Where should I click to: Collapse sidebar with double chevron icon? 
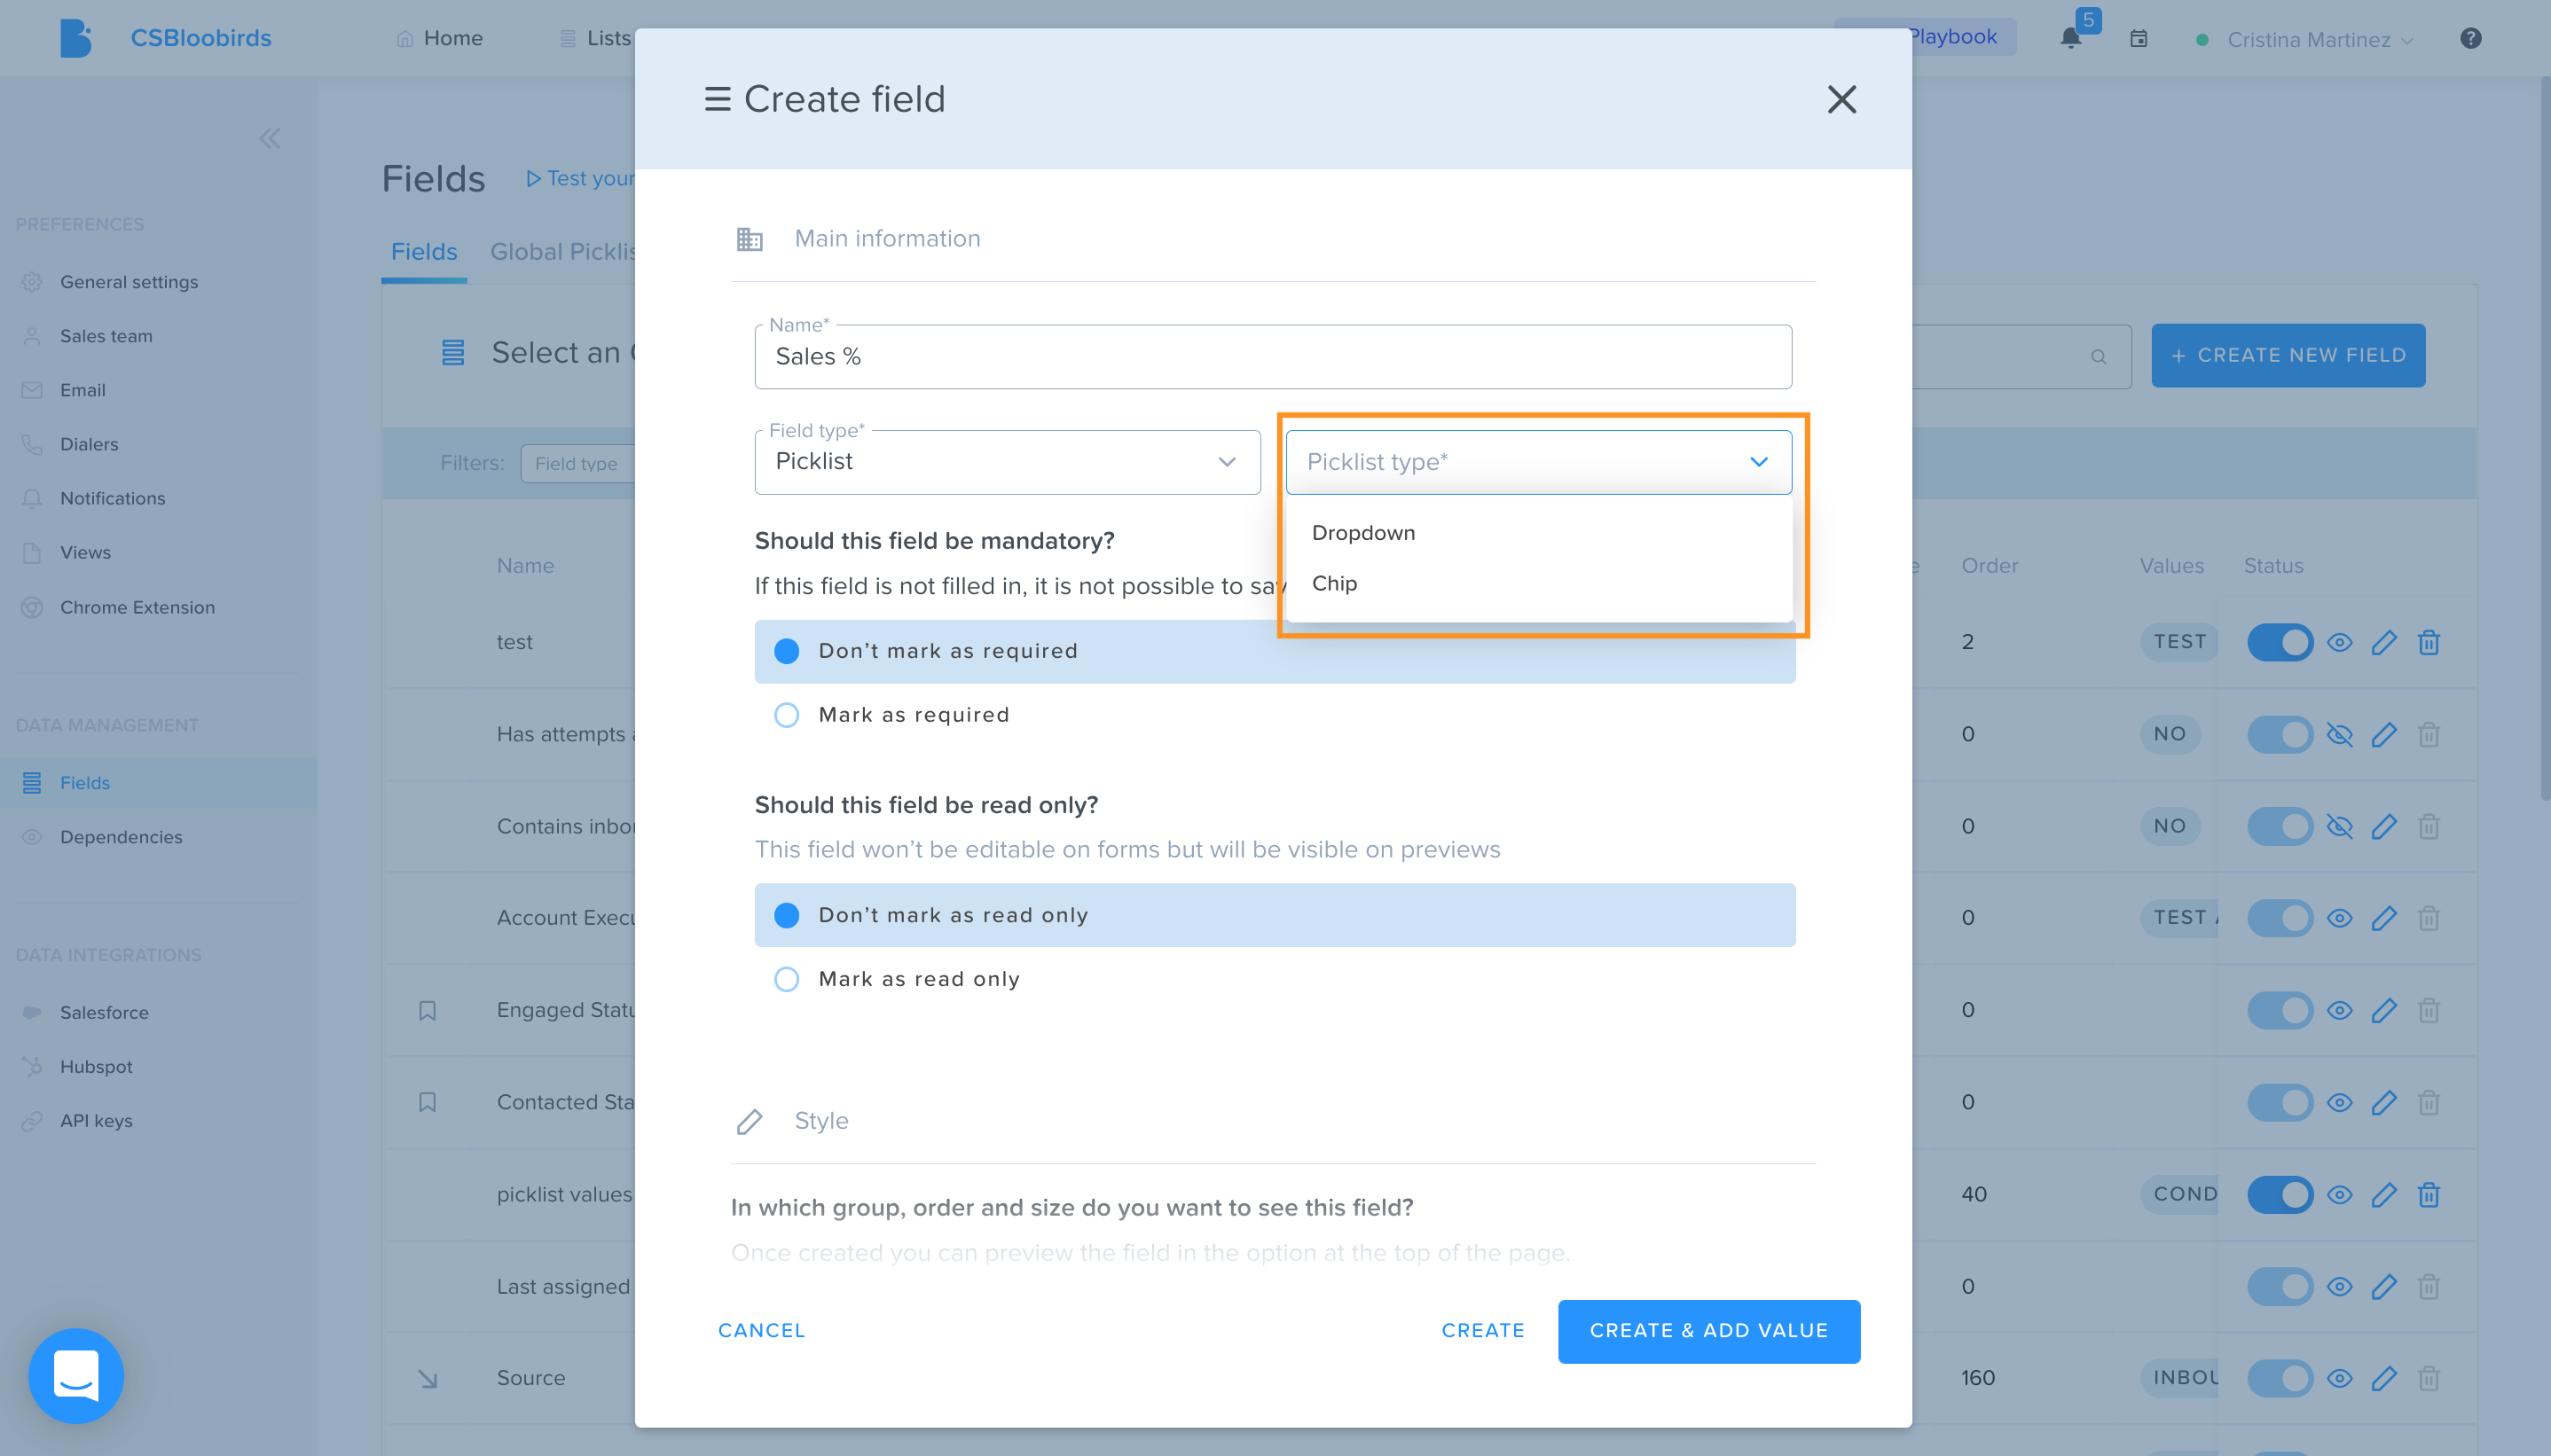pos(270,139)
